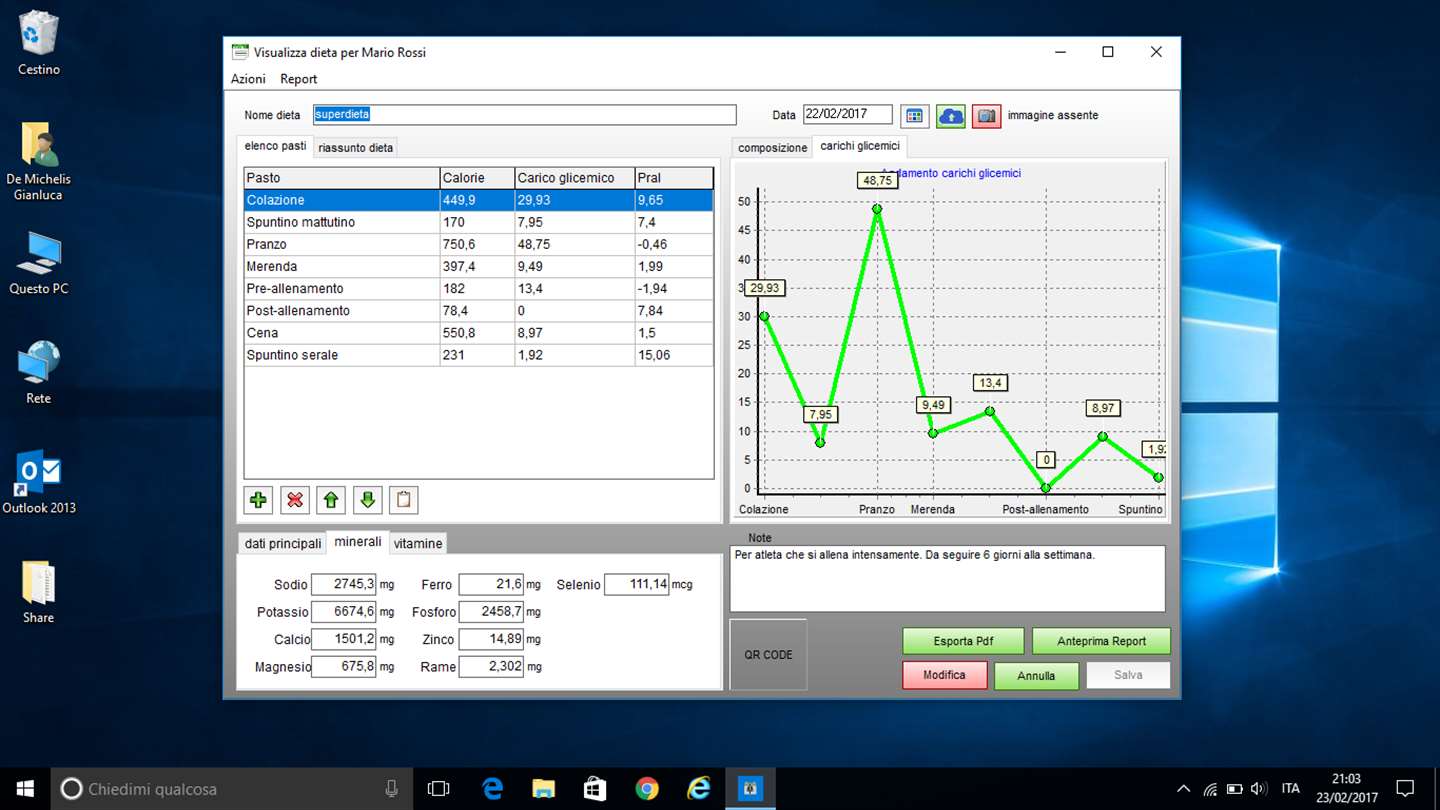The image size is (1440, 810).
Task: Click the Anteprima Report button
Action: click(1101, 641)
